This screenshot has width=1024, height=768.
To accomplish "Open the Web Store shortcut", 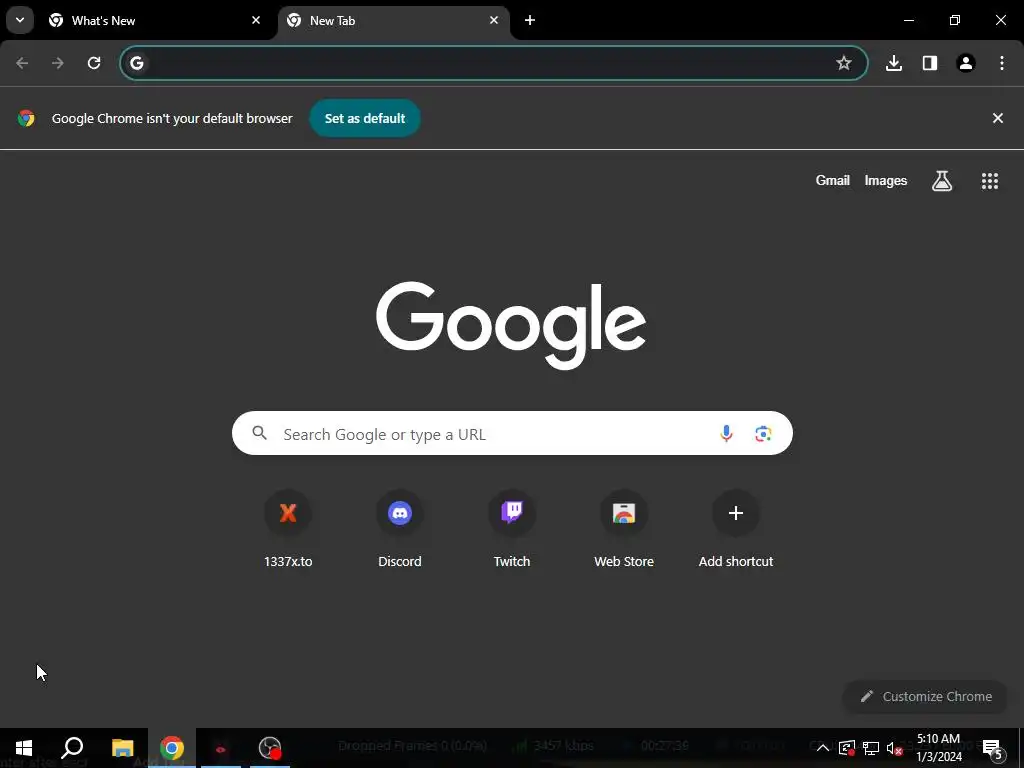I will click(x=624, y=529).
